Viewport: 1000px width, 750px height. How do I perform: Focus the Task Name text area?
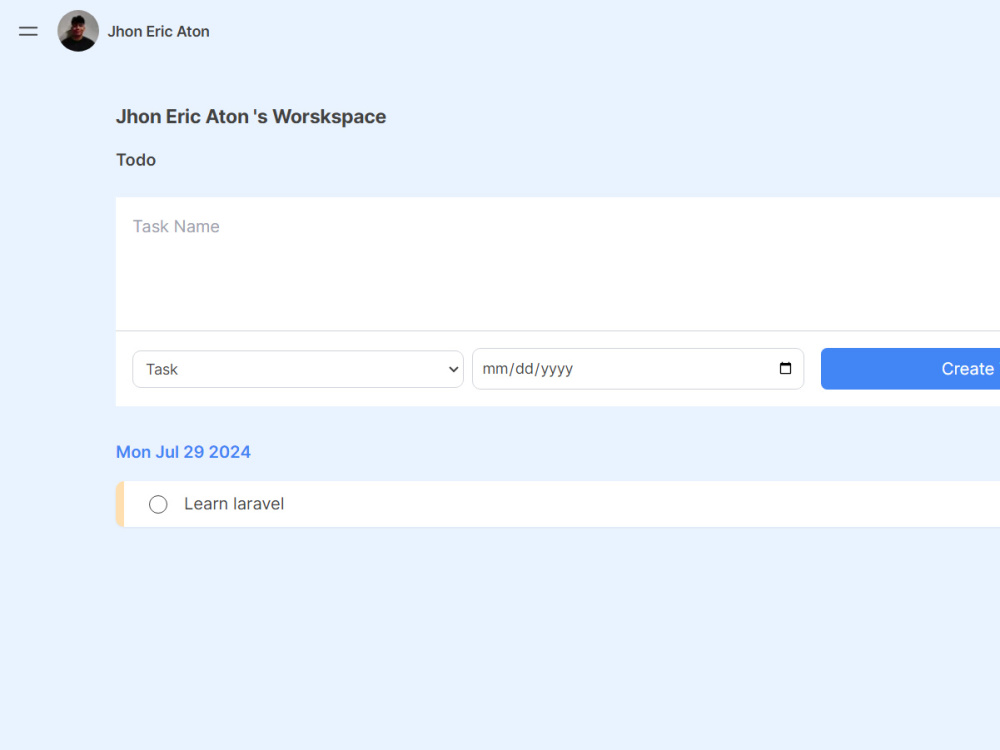coord(557,263)
